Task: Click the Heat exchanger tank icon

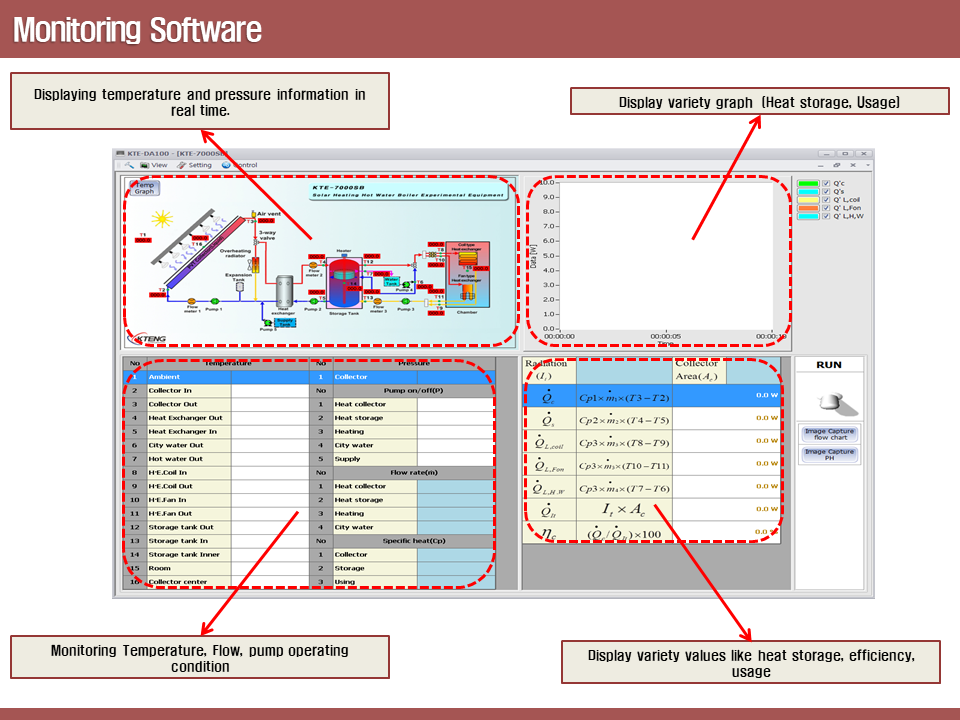Action: point(284,290)
